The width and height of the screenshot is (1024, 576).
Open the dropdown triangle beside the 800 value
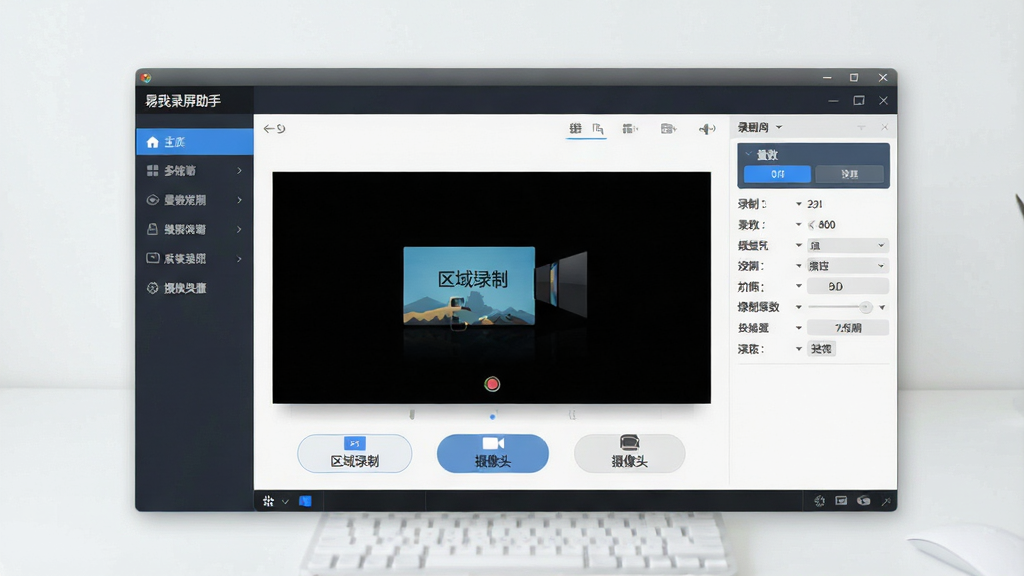pos(799,225)
